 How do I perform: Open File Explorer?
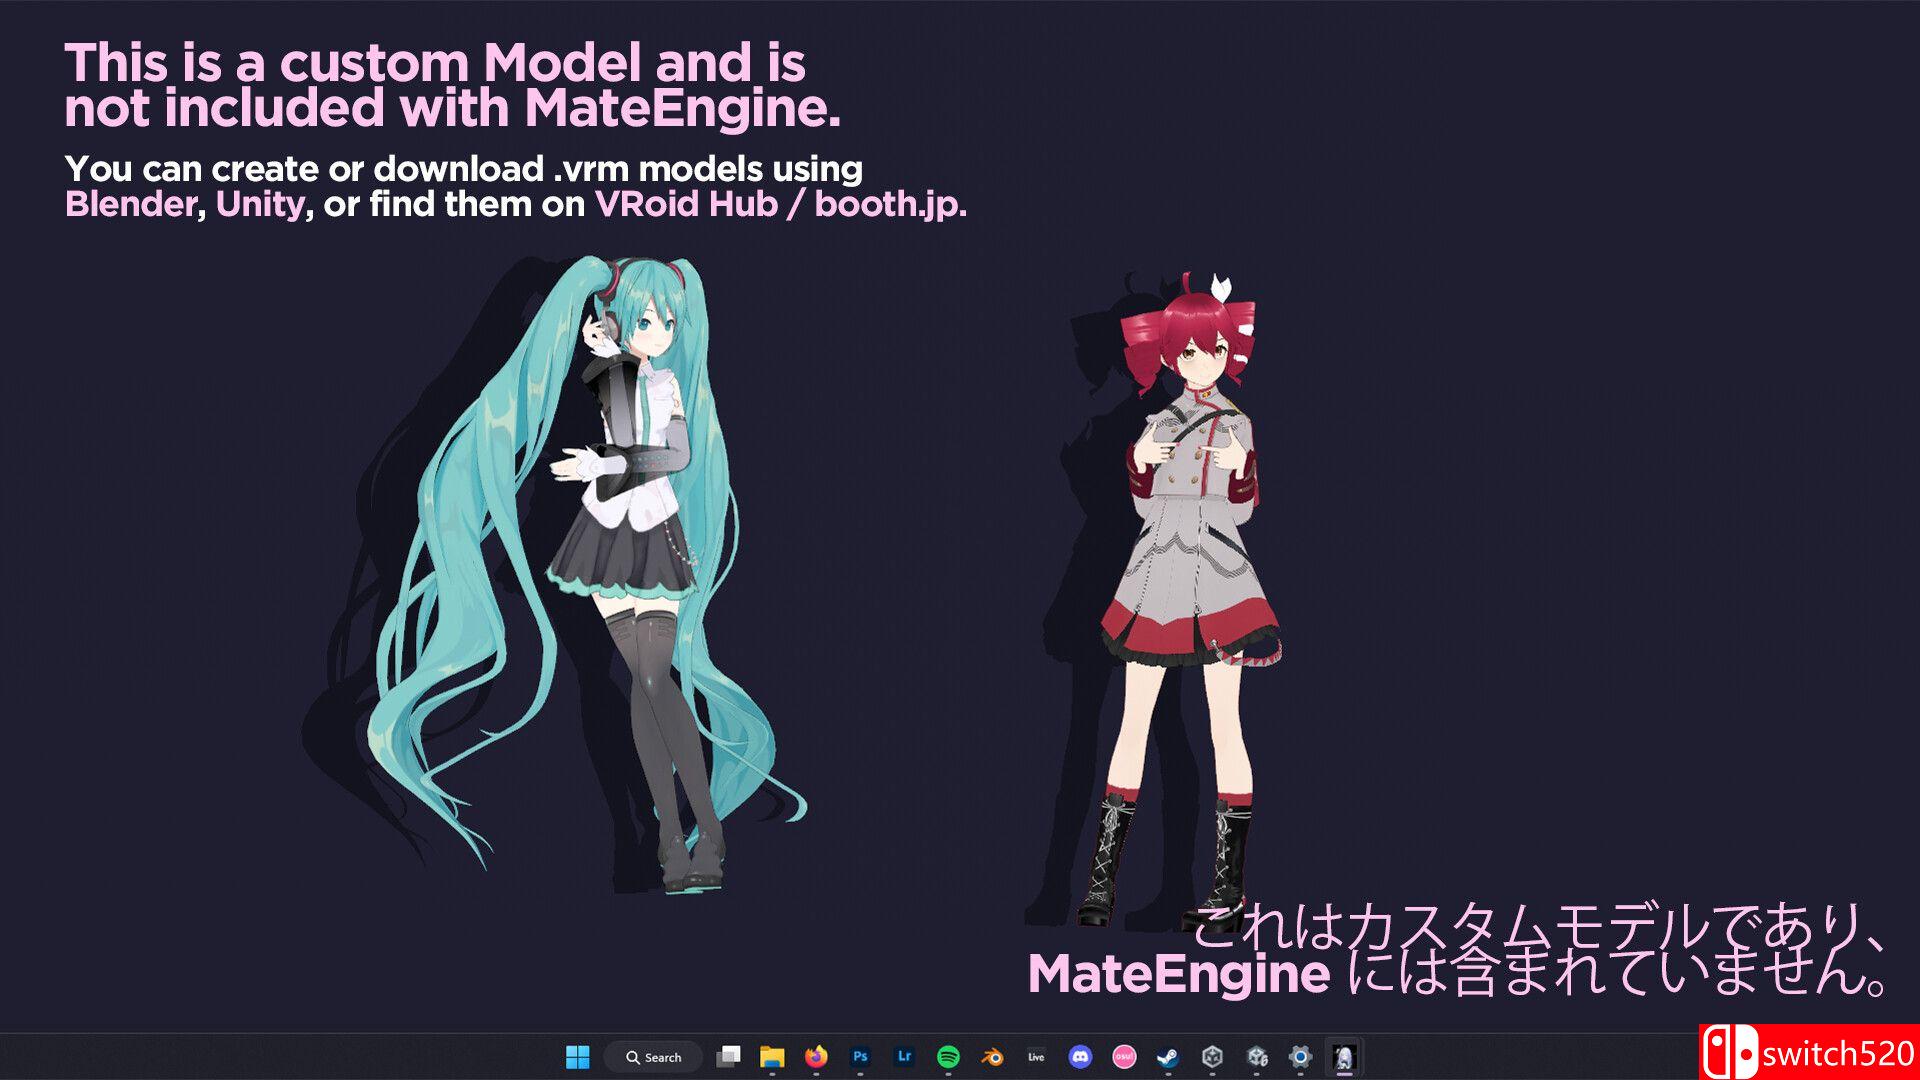pos(774,1057)
